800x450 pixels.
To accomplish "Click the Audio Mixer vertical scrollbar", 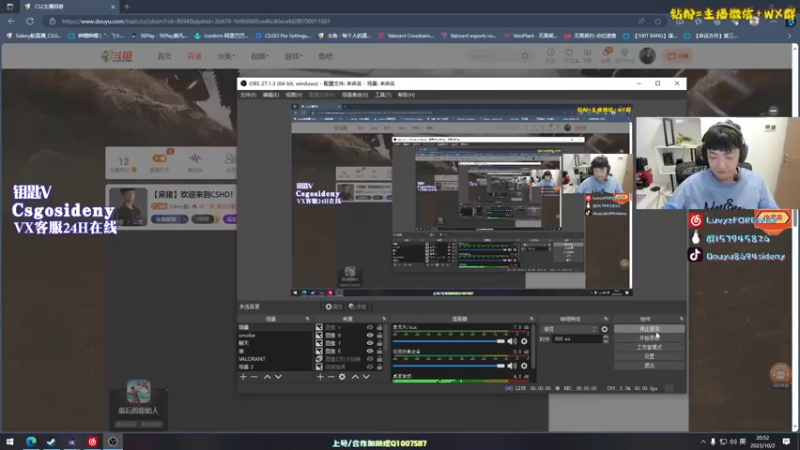I will click(x=533, y=347).
